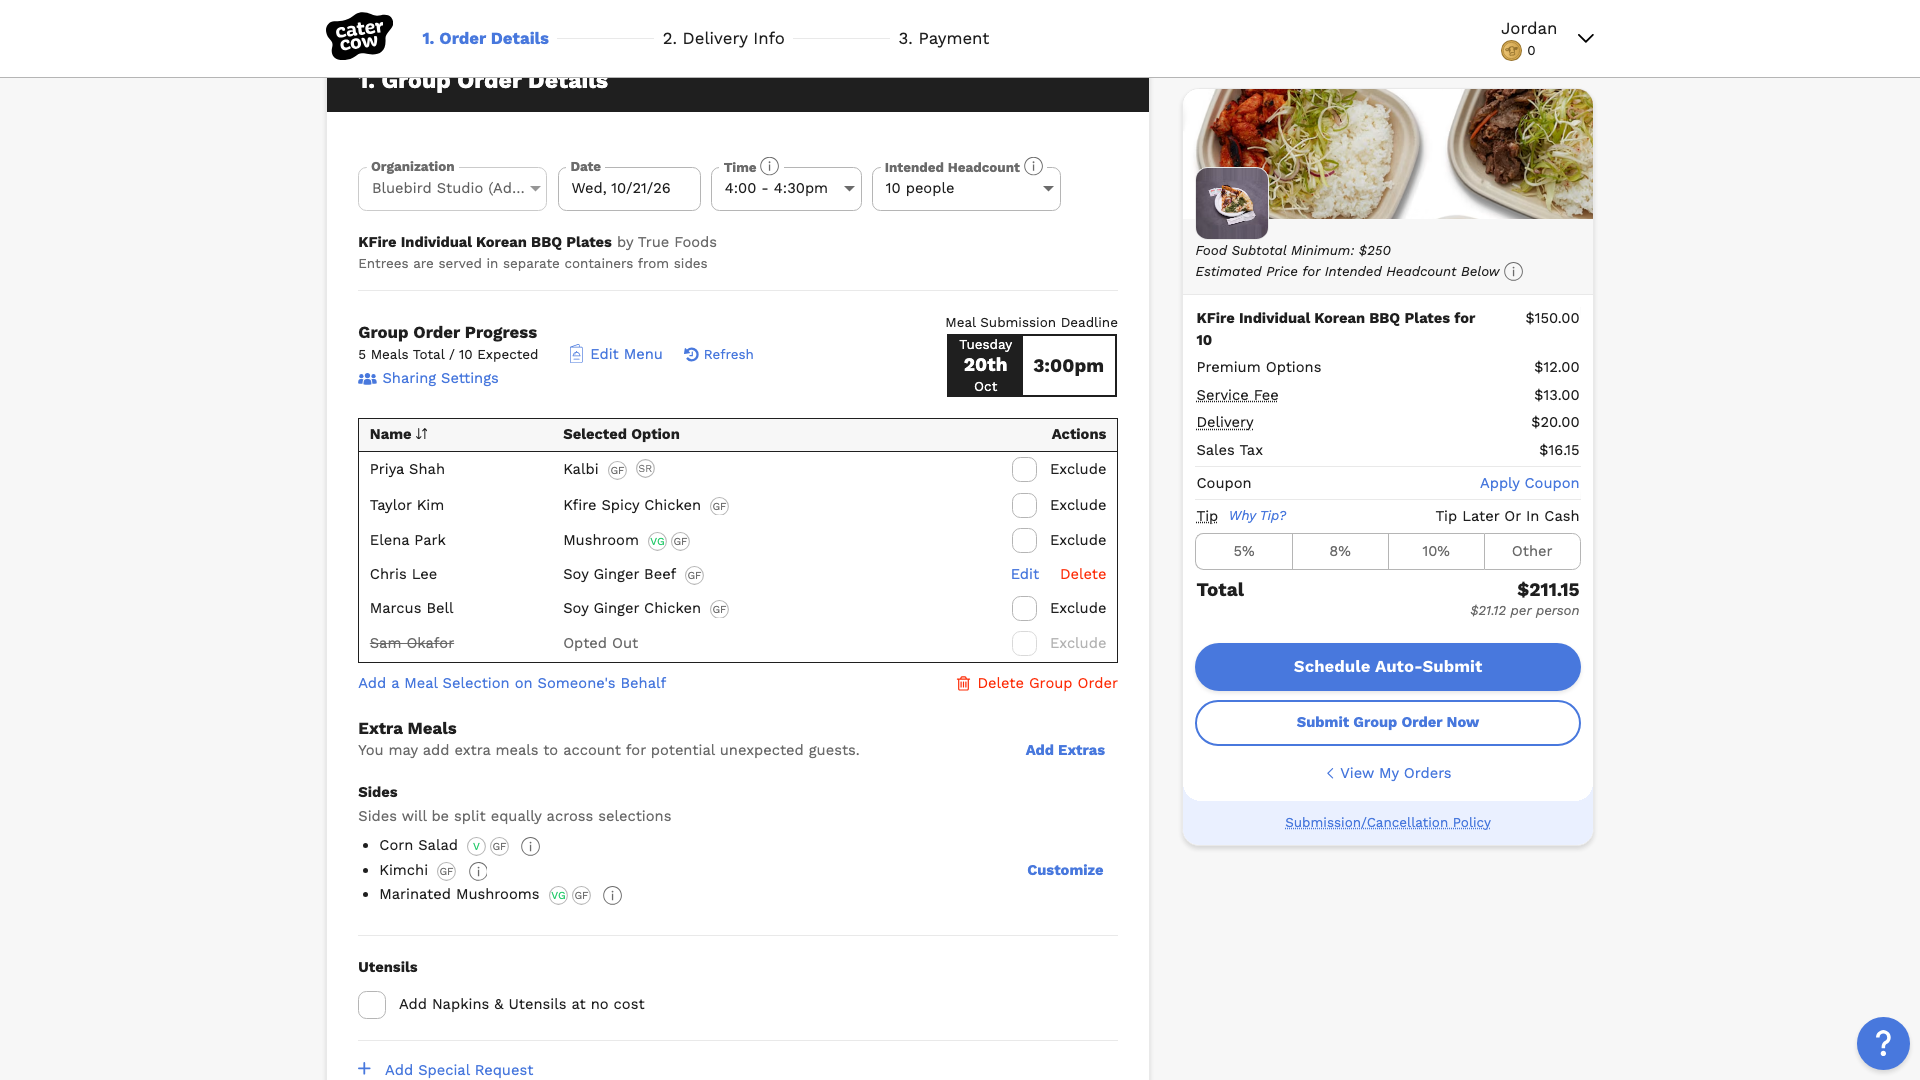Select the 10% tip option
The width and height of the screenshot is (1920, 1080).
tap(1436, 552)
